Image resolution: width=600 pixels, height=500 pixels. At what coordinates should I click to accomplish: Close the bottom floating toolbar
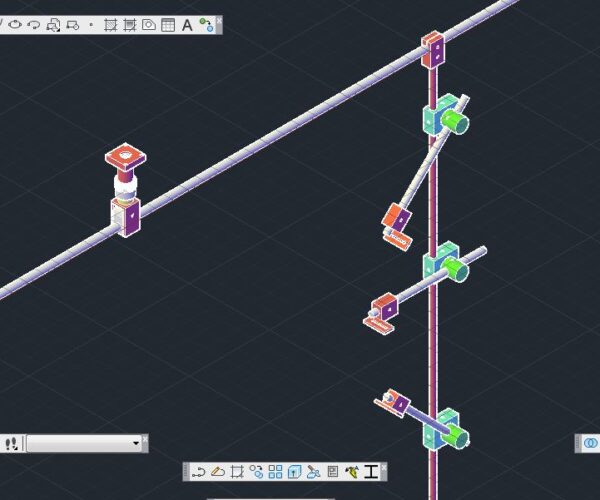[384, 467]
